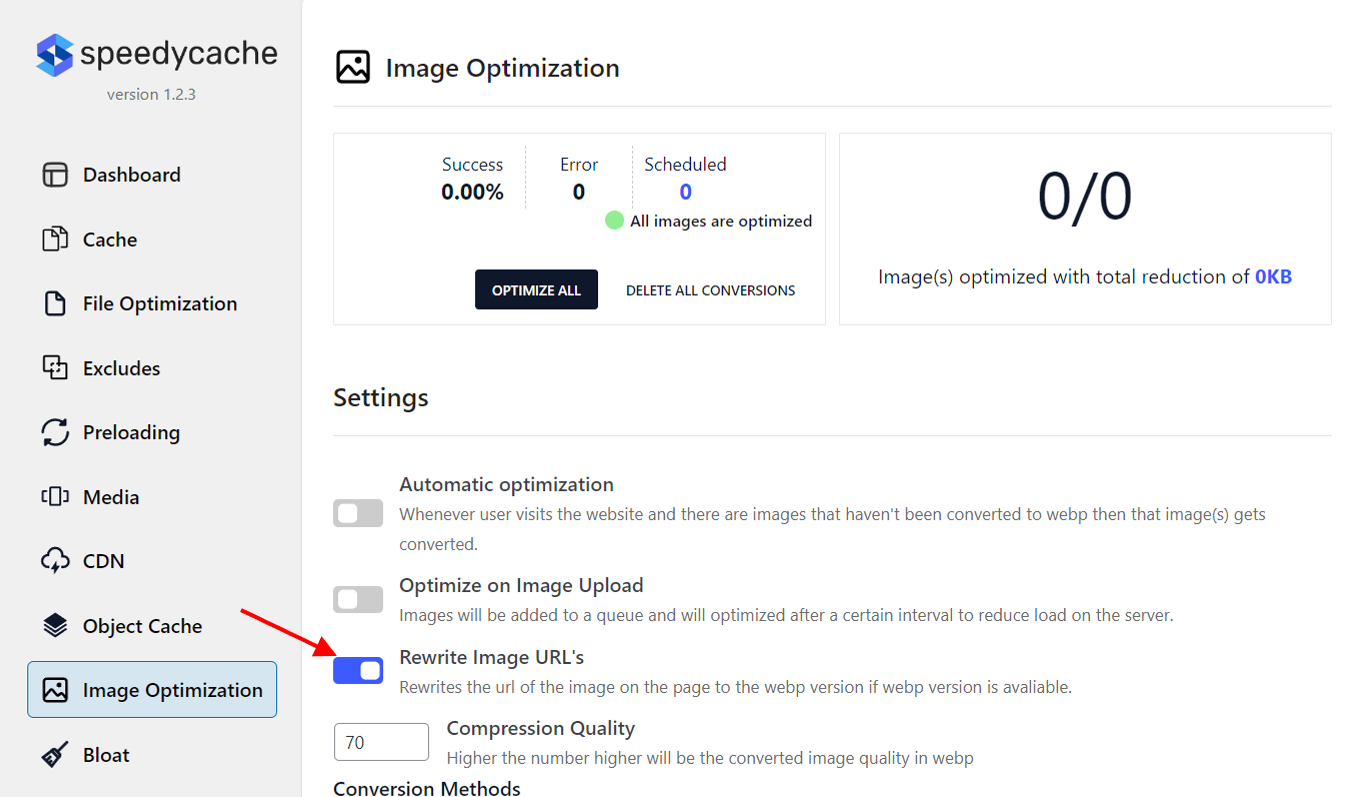Click the 'All images are optimized' status text

tap(721, 221)
